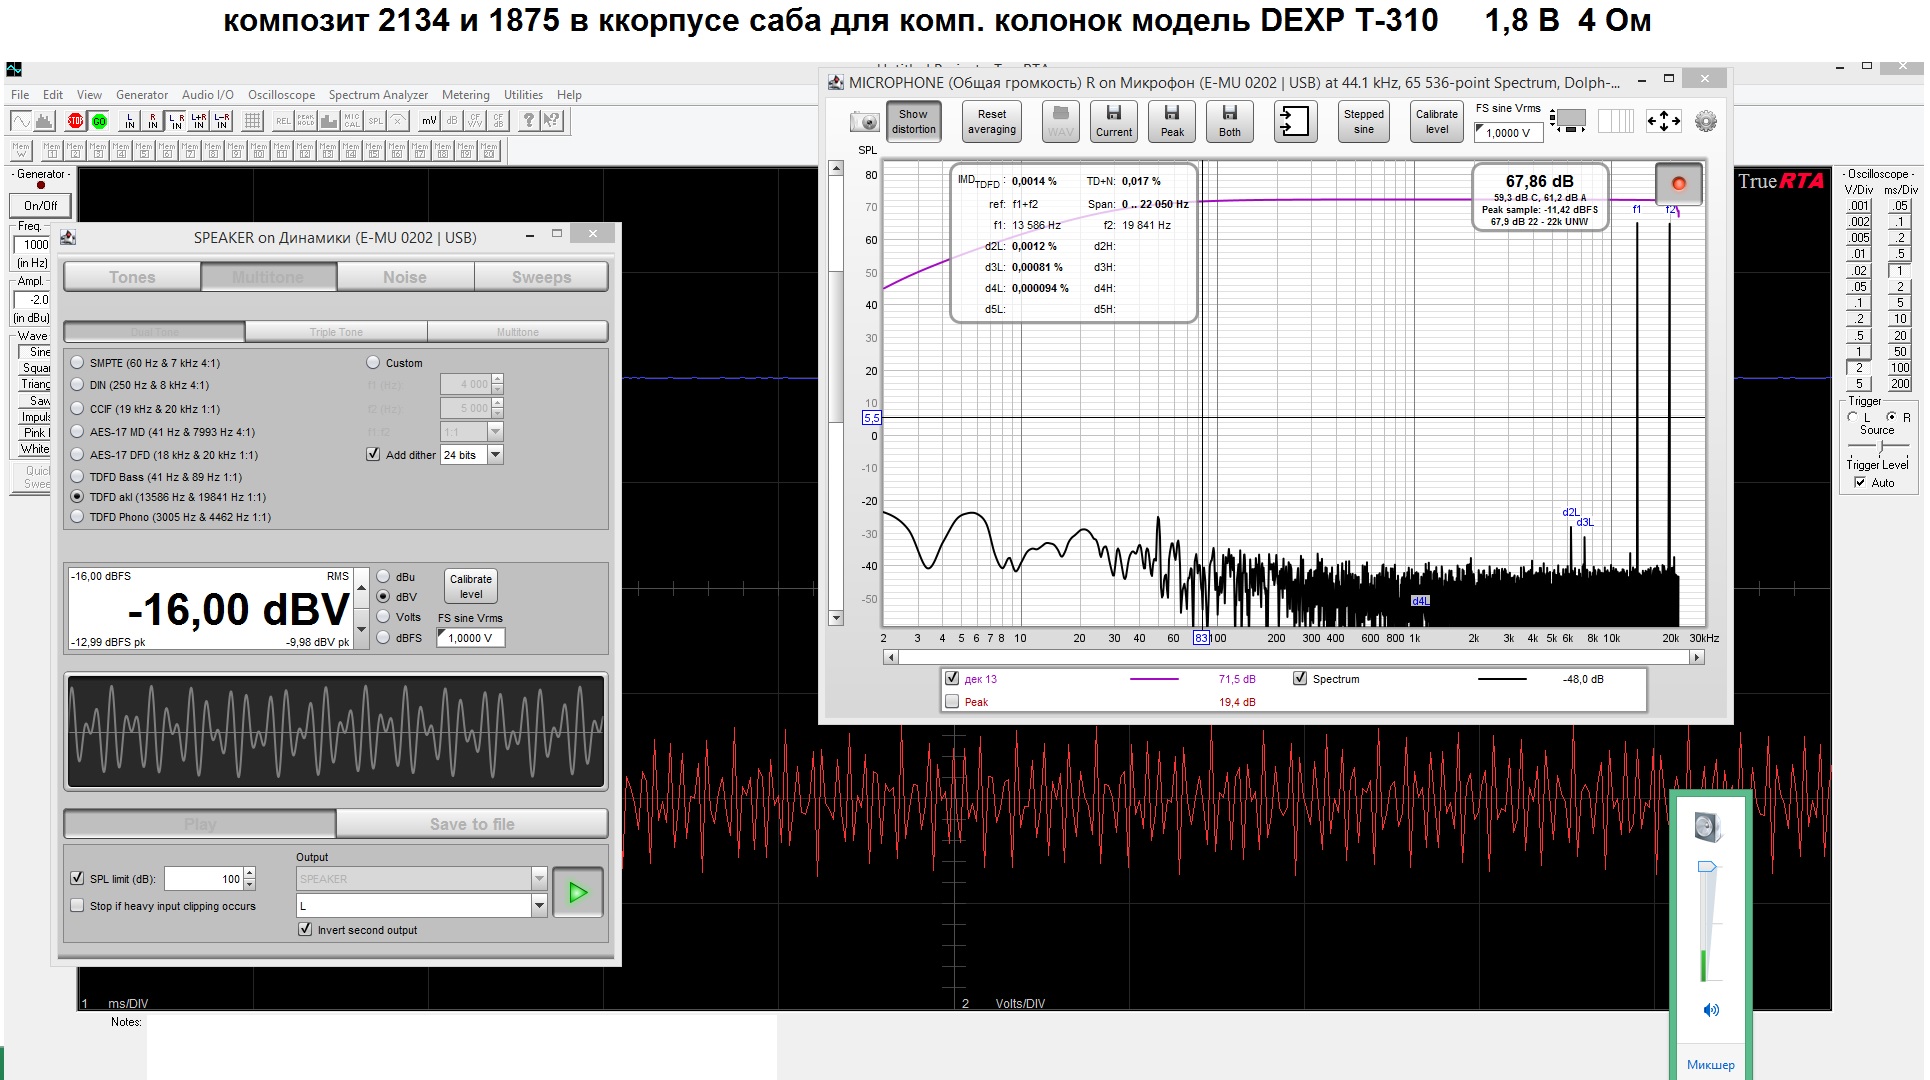Viewport: 1930px width, 1080px height.
Task: Toggle the Add dither checkbox
Action: (x=374, y=455)
